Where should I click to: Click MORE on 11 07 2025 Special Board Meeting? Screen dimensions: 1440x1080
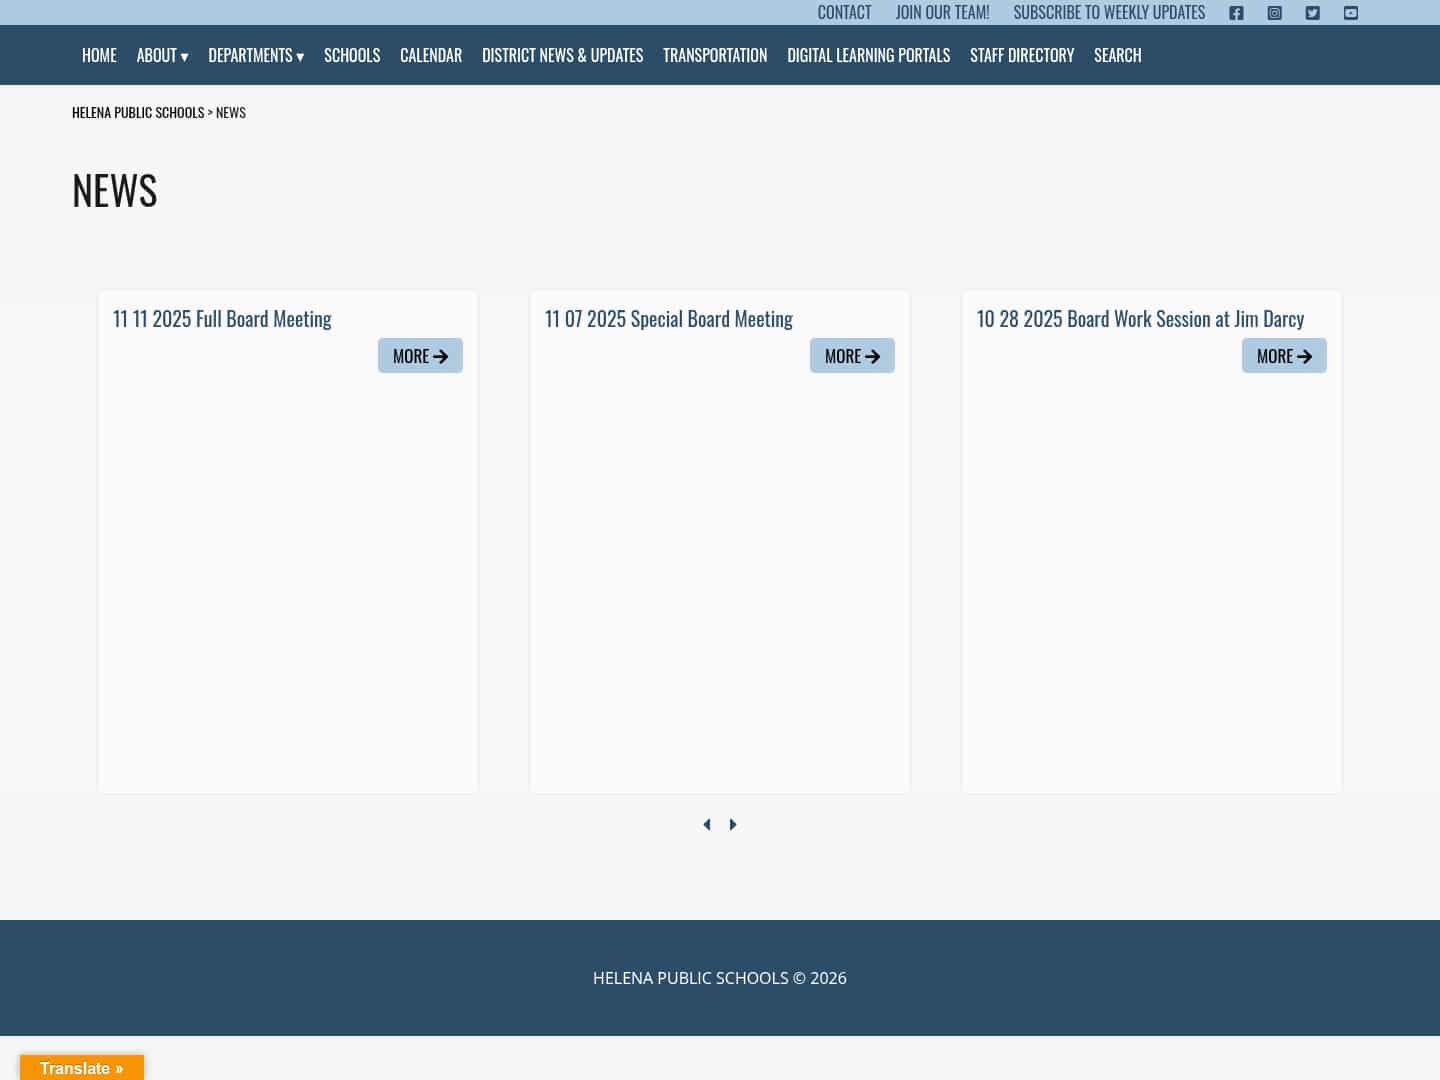point(852,355)
